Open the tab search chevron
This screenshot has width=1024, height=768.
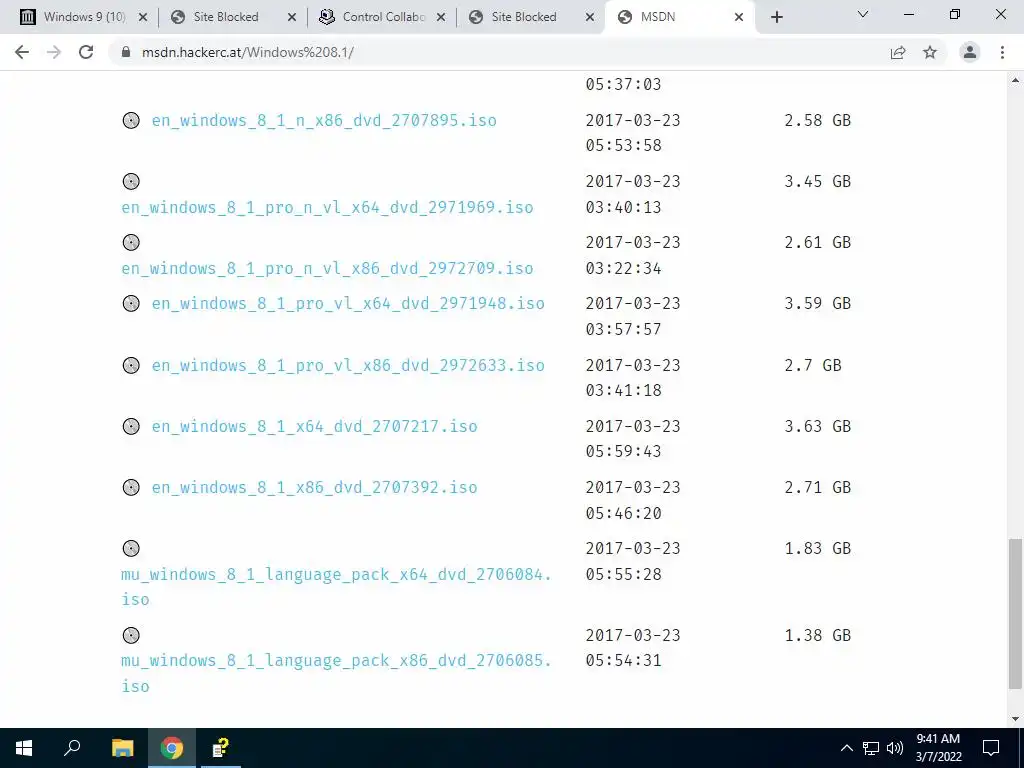coord(863,14)
